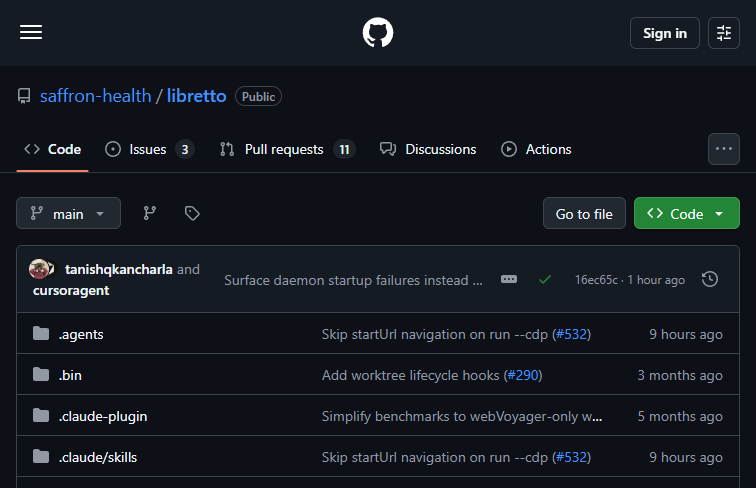
Task: Open .claude/skills row's Skip startUrl navigation commit
Action: coord(435,457)
